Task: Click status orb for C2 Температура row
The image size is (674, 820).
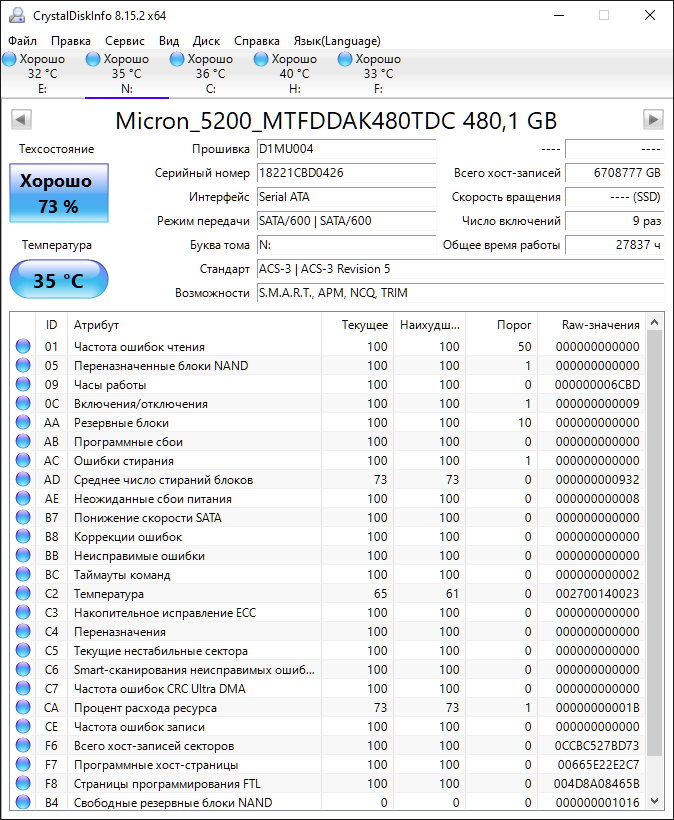Action: tap(23, 593)
